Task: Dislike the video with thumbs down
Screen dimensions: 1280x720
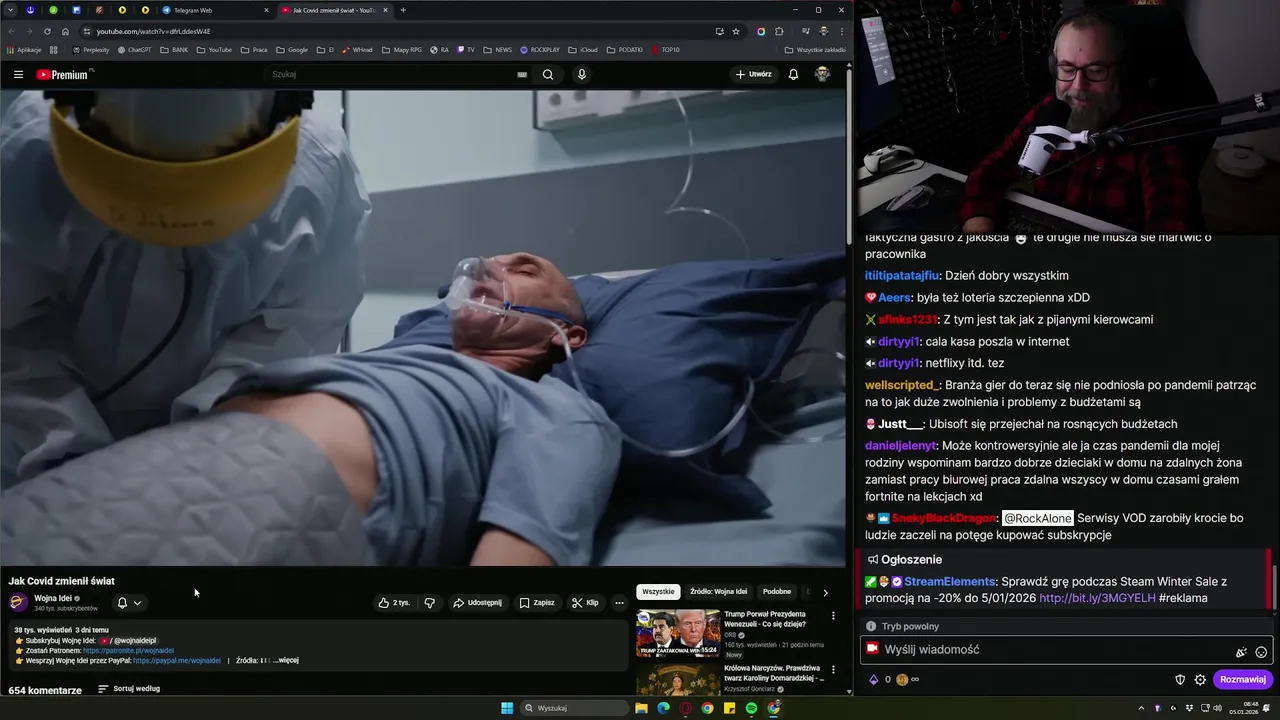Action: (x=430, y=603)
